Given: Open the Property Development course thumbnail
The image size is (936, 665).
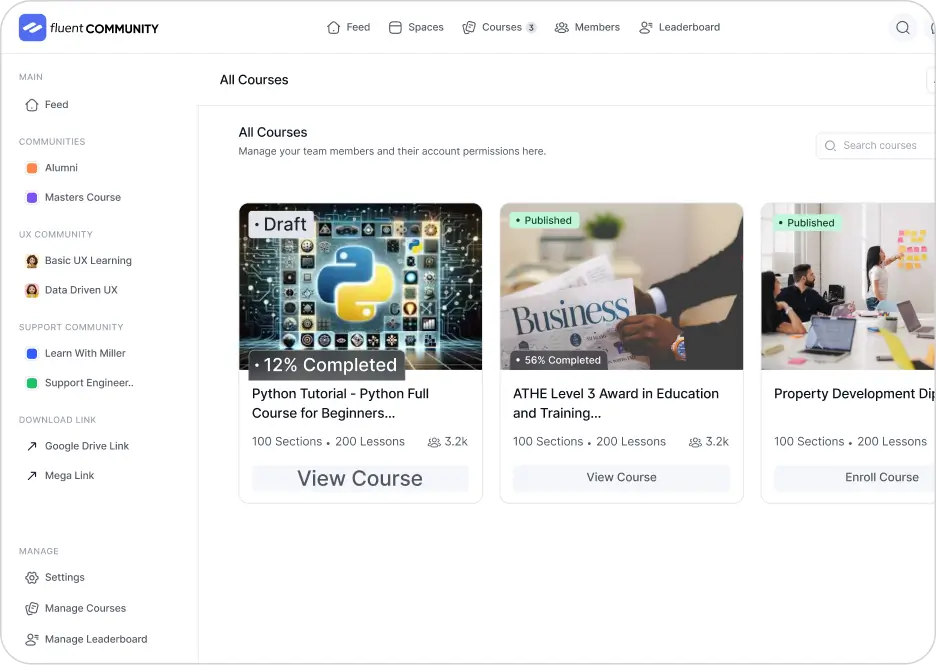Looking at the screenshot, I should [x=848, y=287].
